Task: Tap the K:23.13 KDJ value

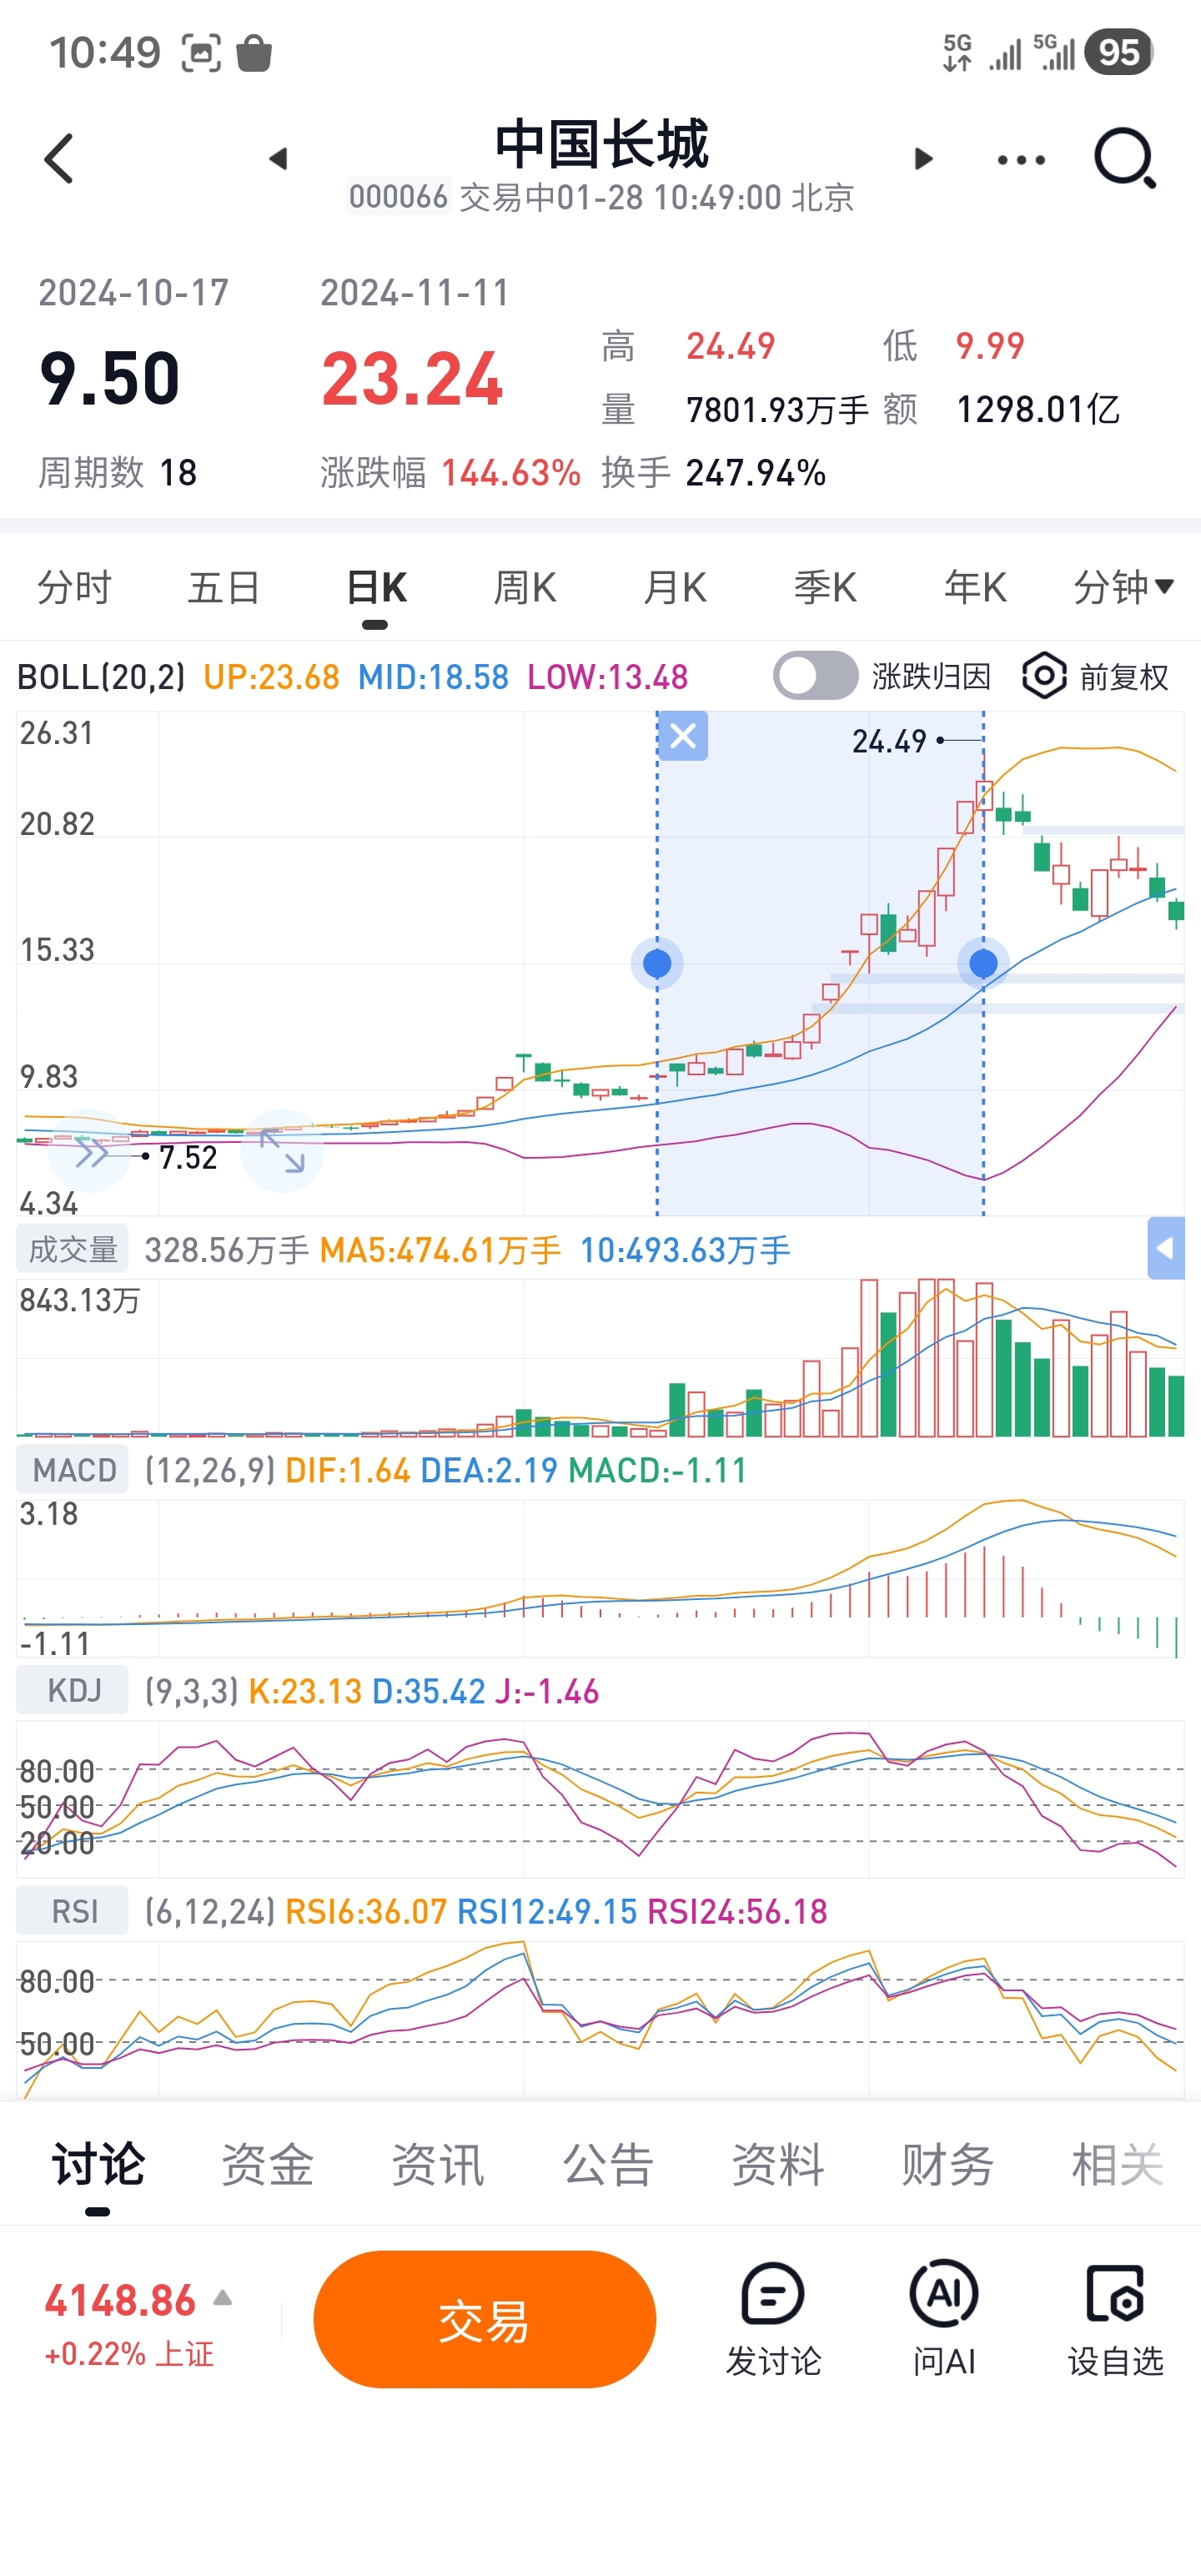Action: 305,1691
